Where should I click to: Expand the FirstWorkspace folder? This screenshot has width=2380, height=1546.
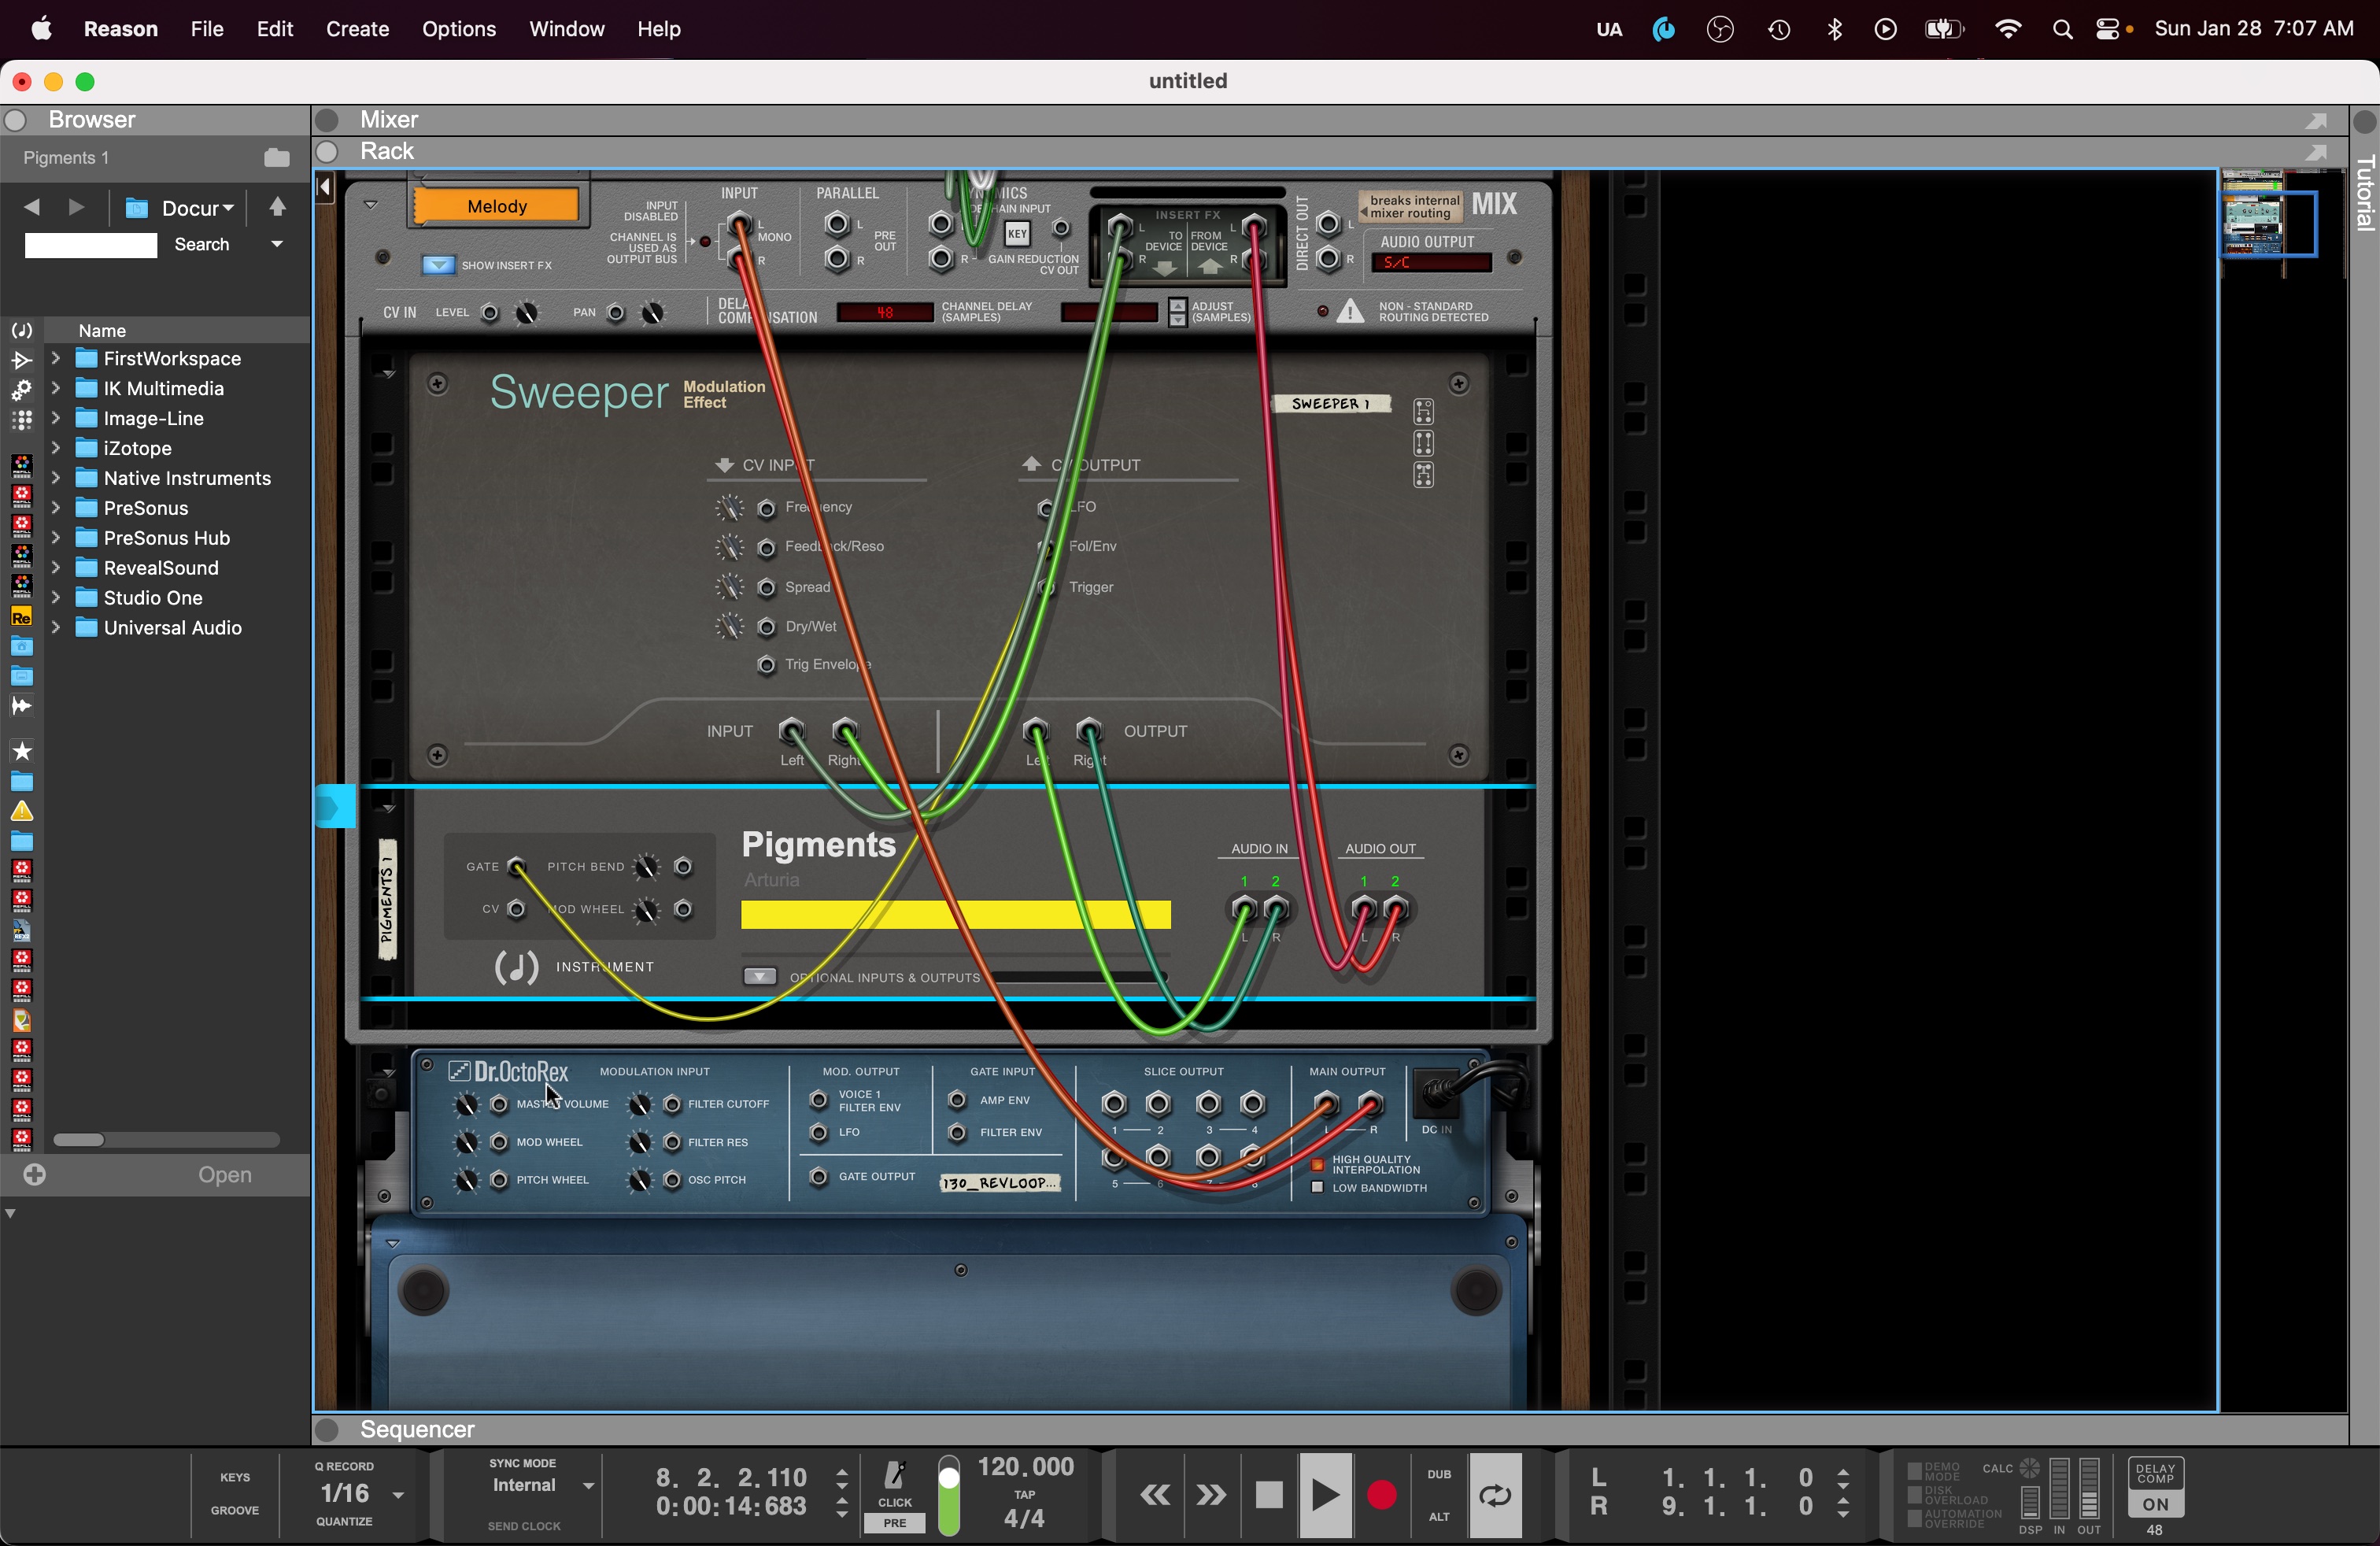click(x=56, y=358)
